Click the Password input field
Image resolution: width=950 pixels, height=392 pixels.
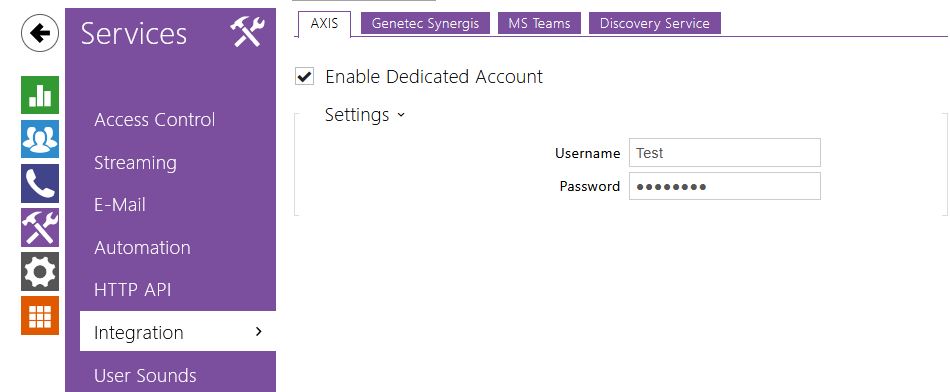click(x=725, y=186)
